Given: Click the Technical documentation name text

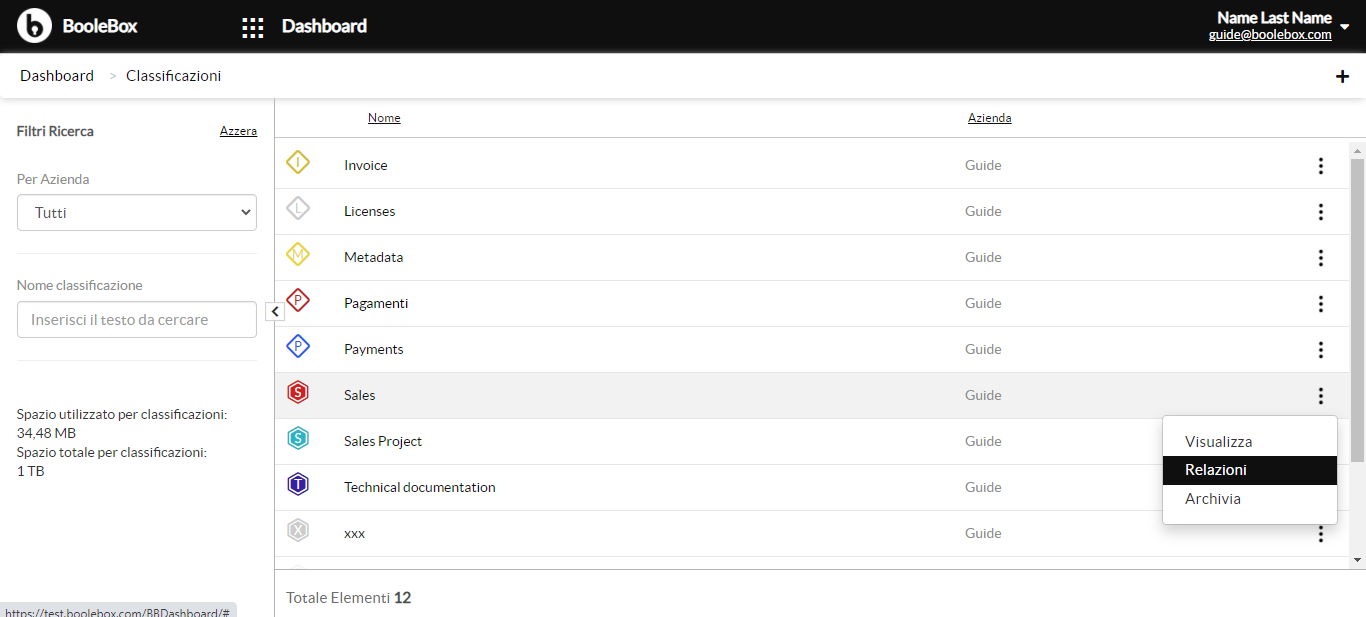Looking at the screenshot, I should (x=420, y=488).
